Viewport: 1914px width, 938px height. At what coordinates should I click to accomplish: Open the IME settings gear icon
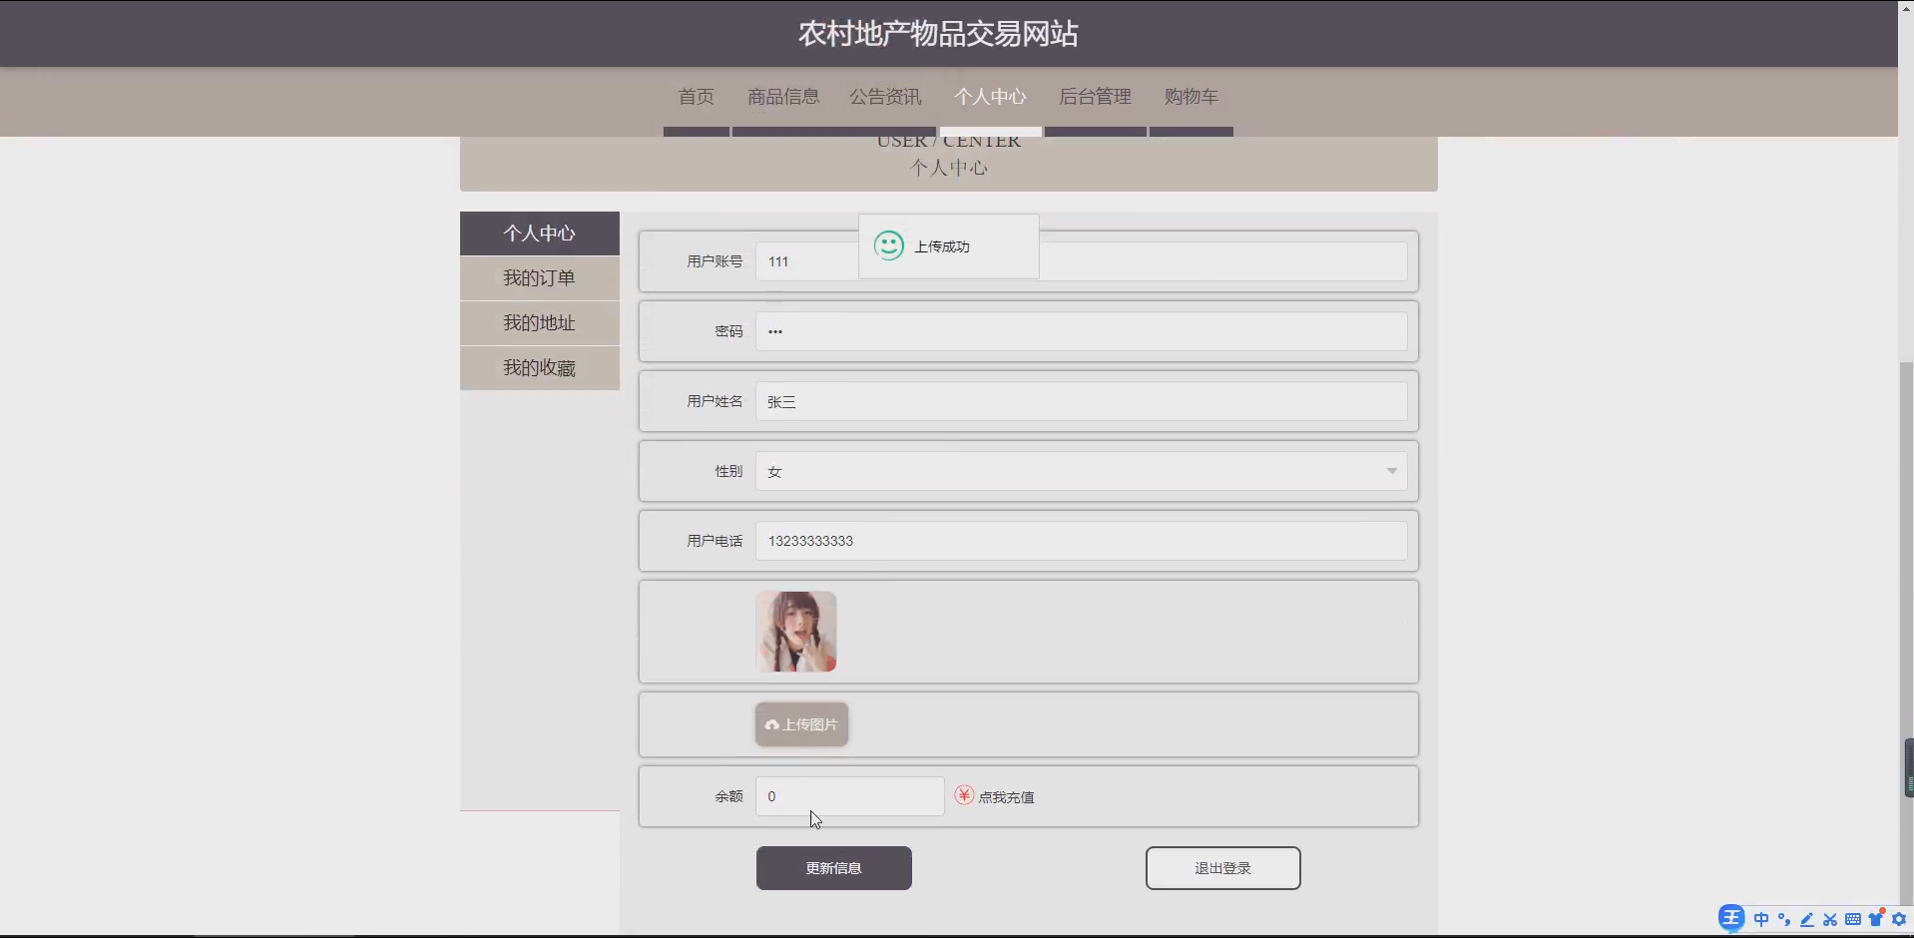point(1899,919)
